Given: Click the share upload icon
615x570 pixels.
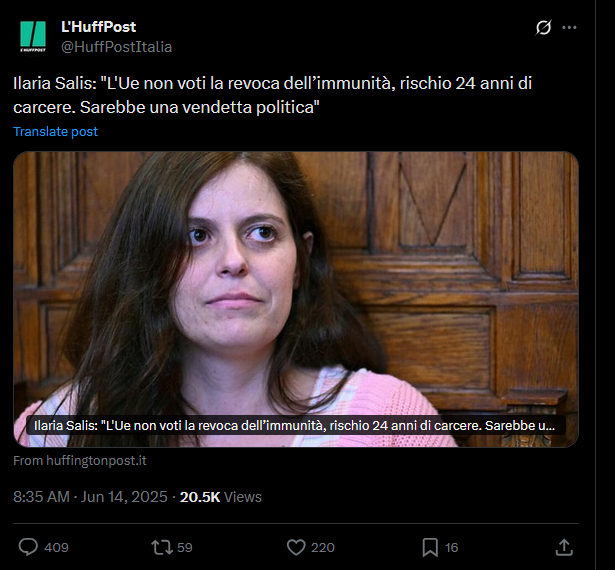Looking at the screenshot, I should [x=564, y=547].
